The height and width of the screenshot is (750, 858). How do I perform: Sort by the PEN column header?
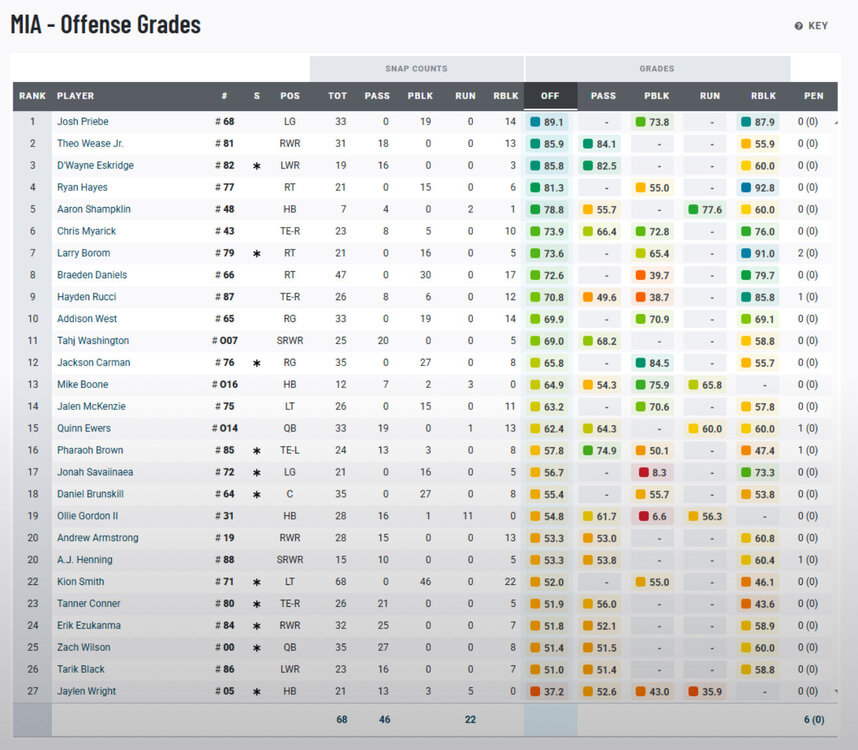point(813,96)
